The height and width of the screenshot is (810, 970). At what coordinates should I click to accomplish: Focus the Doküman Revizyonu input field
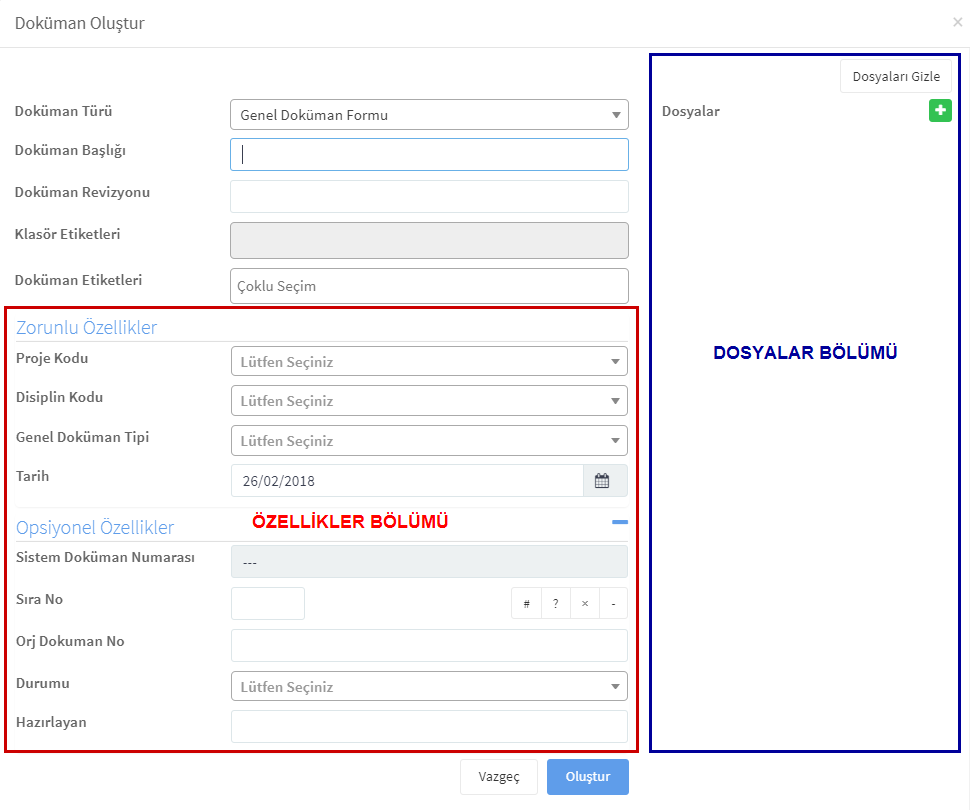tap(429, 196)
